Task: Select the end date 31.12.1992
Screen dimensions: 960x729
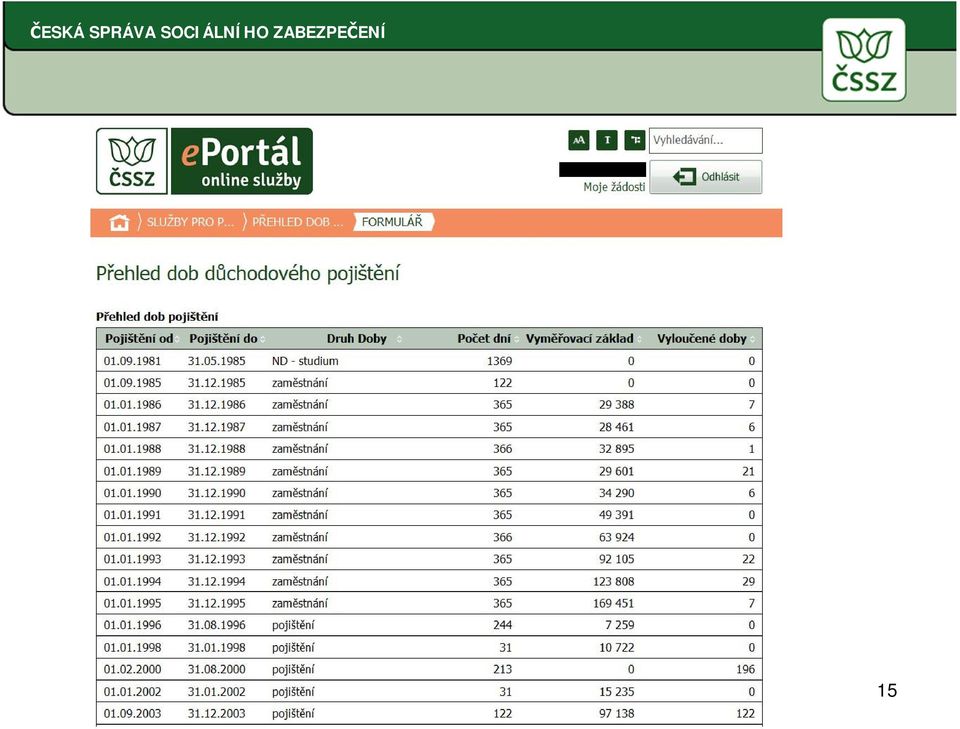Action: (217, 537)
